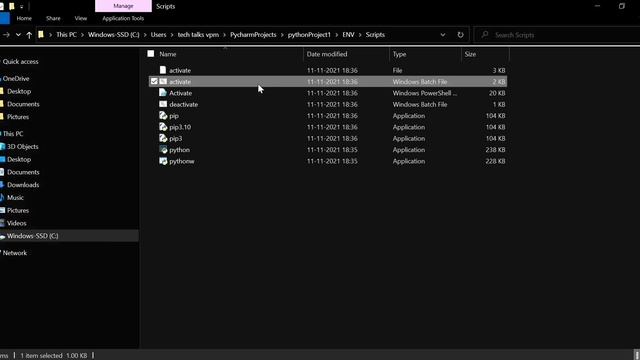
Task: Click the forward navigation arrow
Action: pos(6,35)
